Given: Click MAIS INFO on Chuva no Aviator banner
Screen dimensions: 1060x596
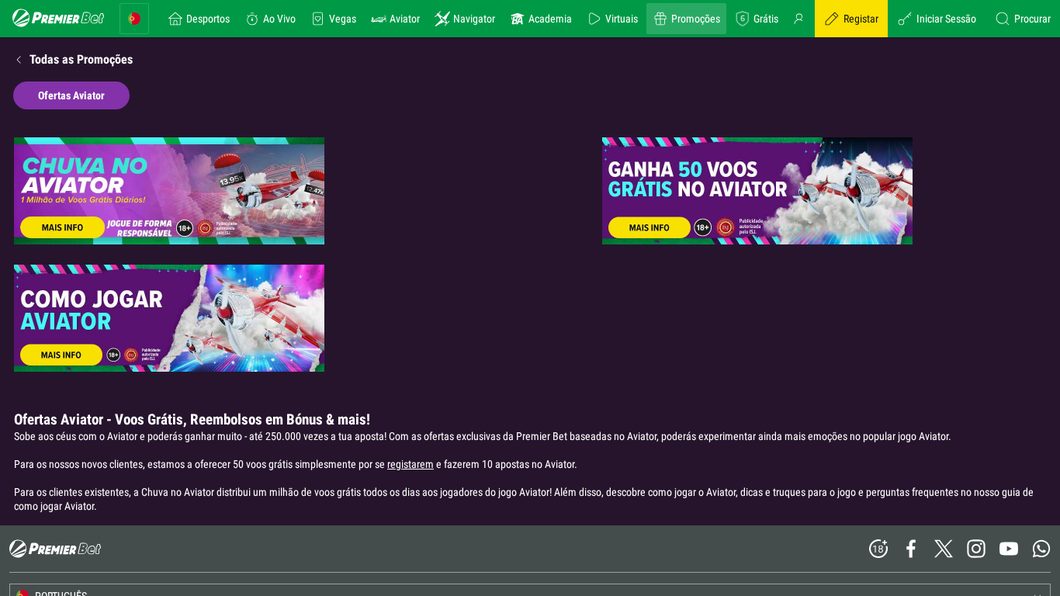Looking at the screenshot, I should click(62, 228).
